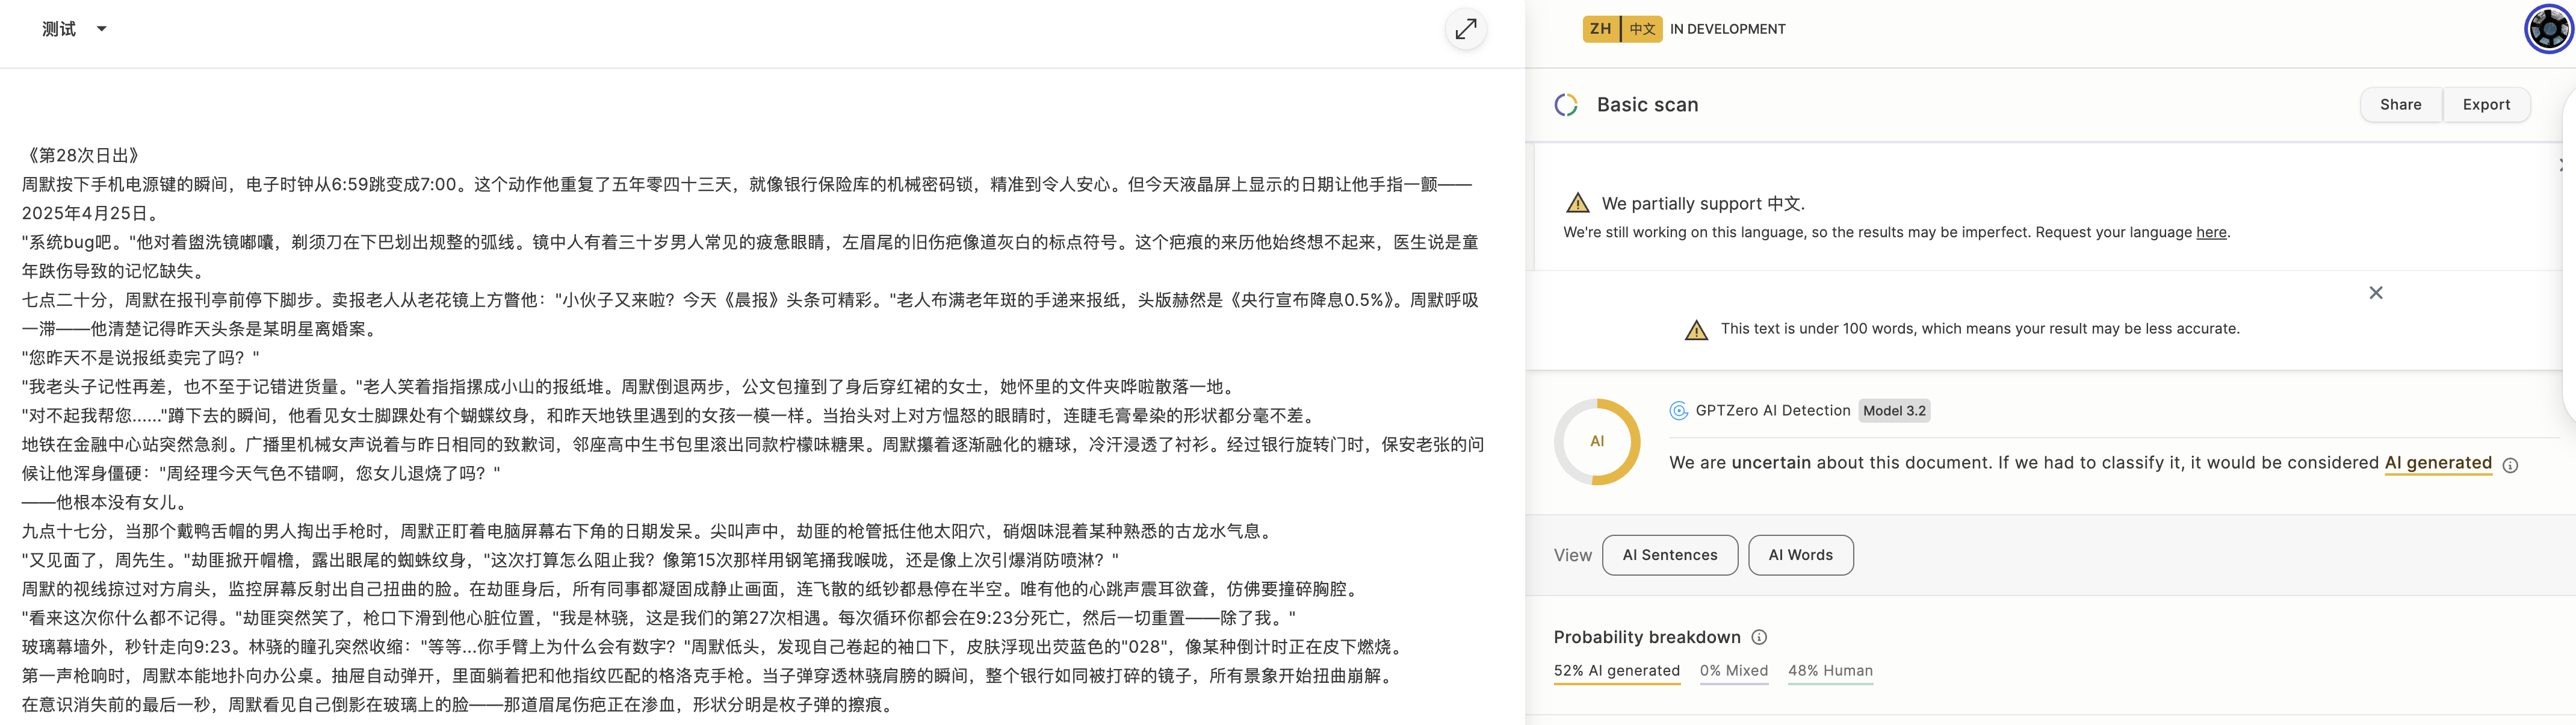Click the Basic scan loading spinner icon

(x=1566, y=105)
